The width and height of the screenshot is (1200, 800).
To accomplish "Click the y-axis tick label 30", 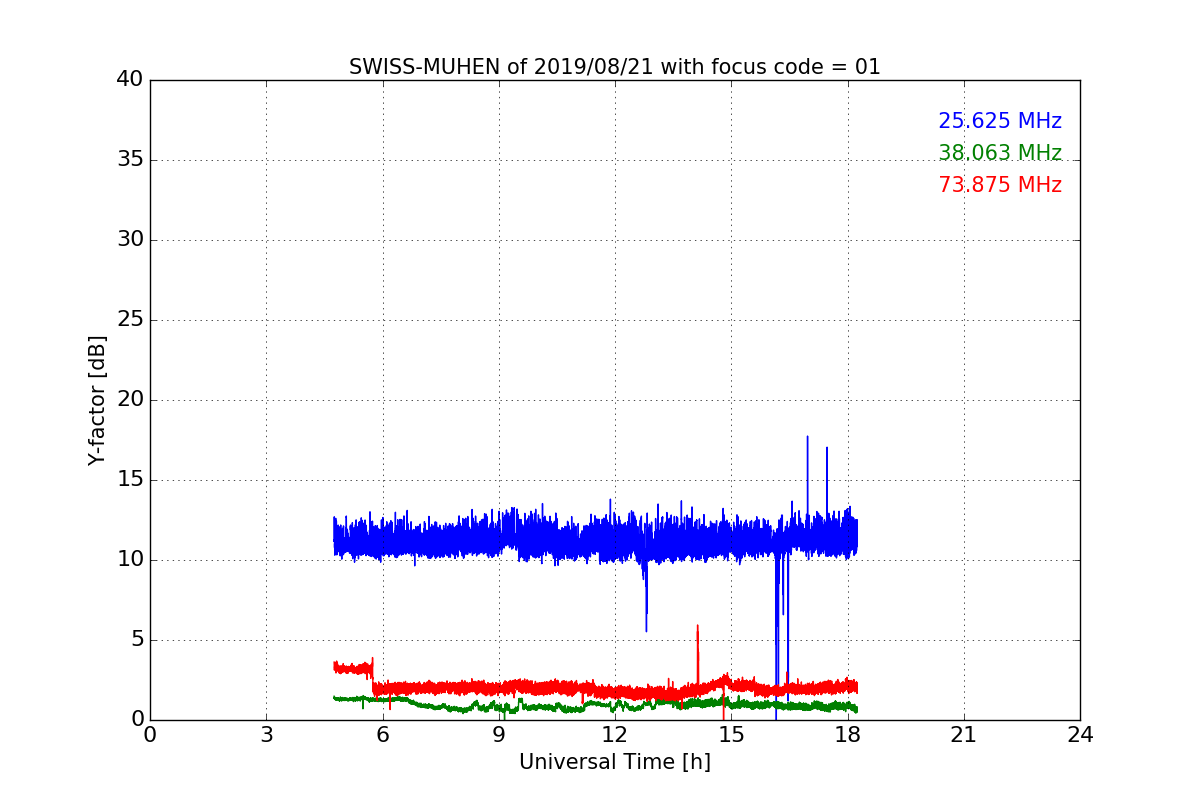I will tap(130, 240).
